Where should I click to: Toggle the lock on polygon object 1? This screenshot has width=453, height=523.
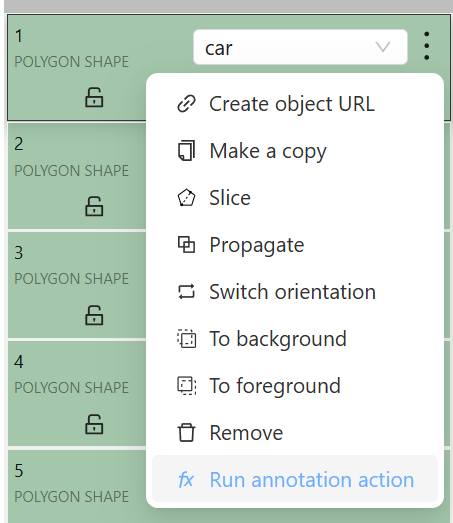pyautogui.click(x=94, y=97)
